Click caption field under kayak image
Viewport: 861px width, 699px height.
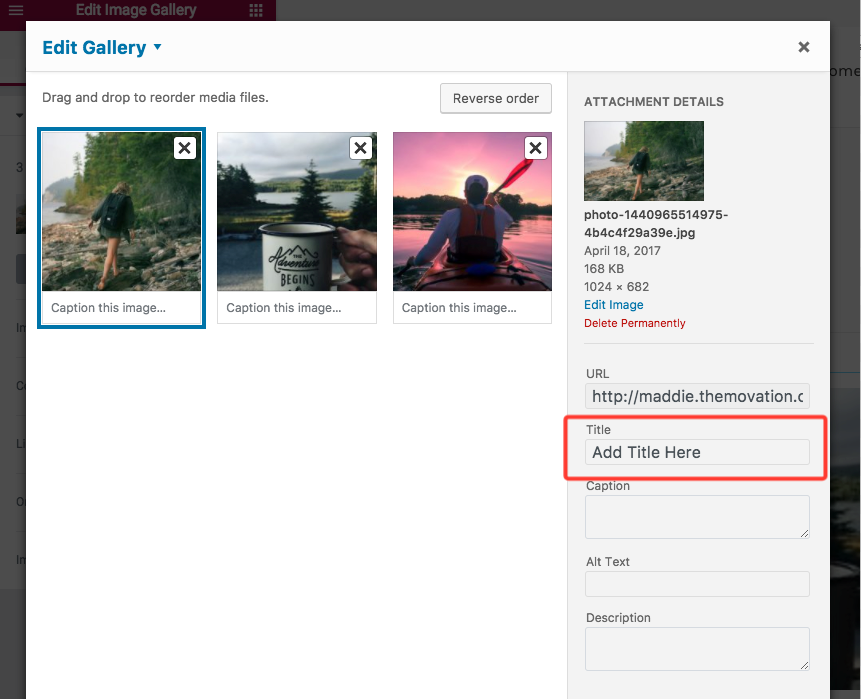point(472,307)
